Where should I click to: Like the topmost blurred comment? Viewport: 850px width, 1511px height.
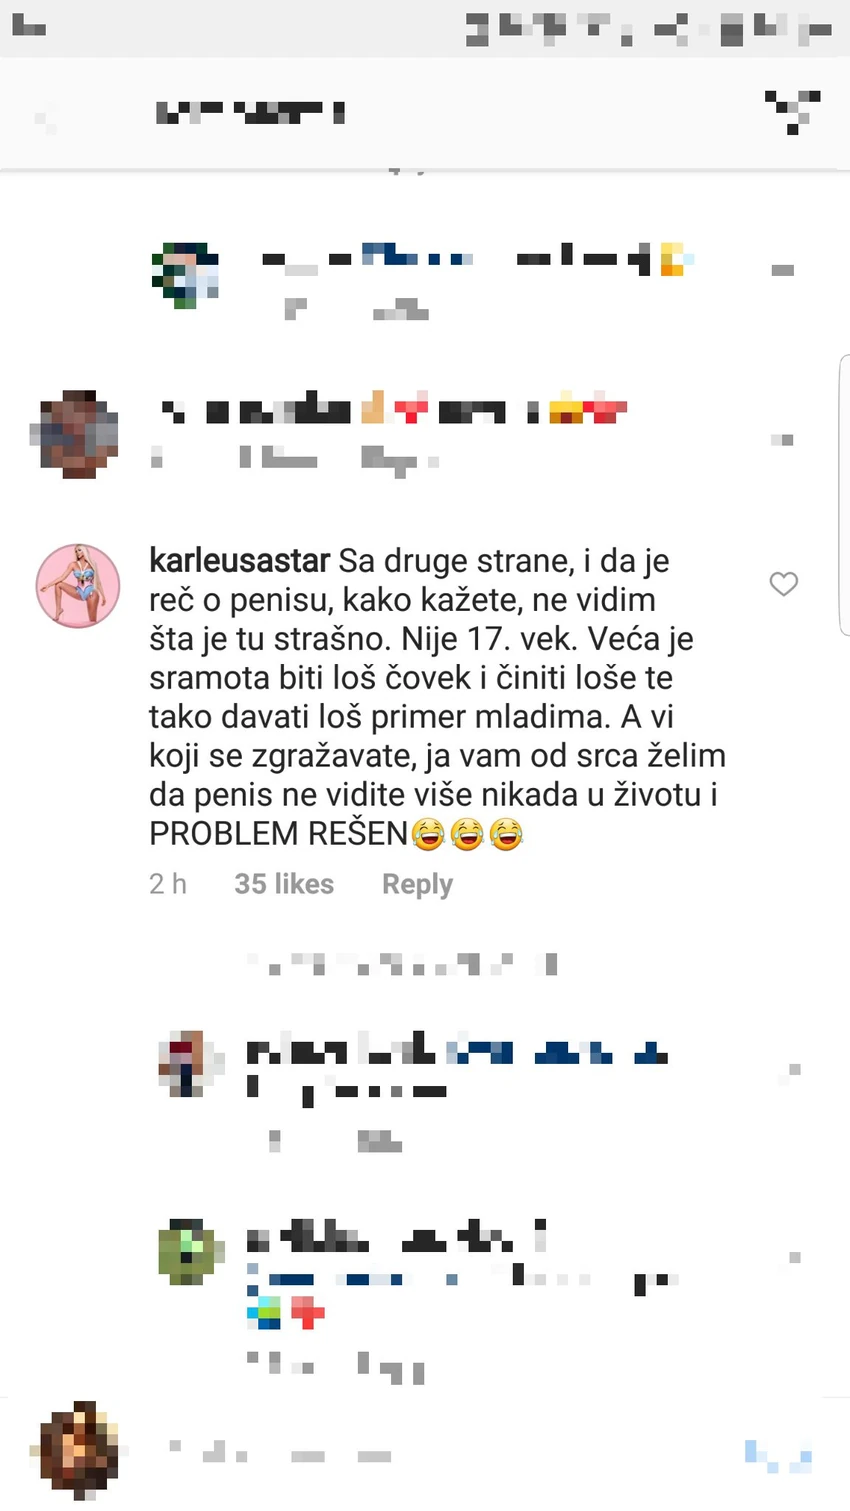[x=783, y=270]
